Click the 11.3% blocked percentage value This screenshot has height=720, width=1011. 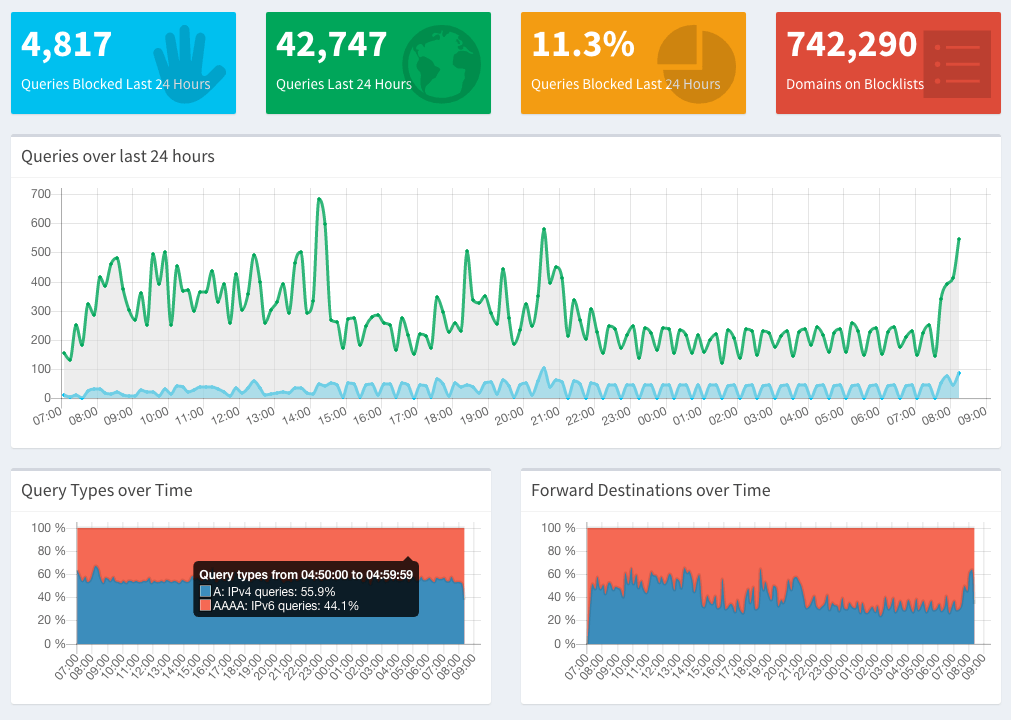pyautogui.click(x=582, y=45)
